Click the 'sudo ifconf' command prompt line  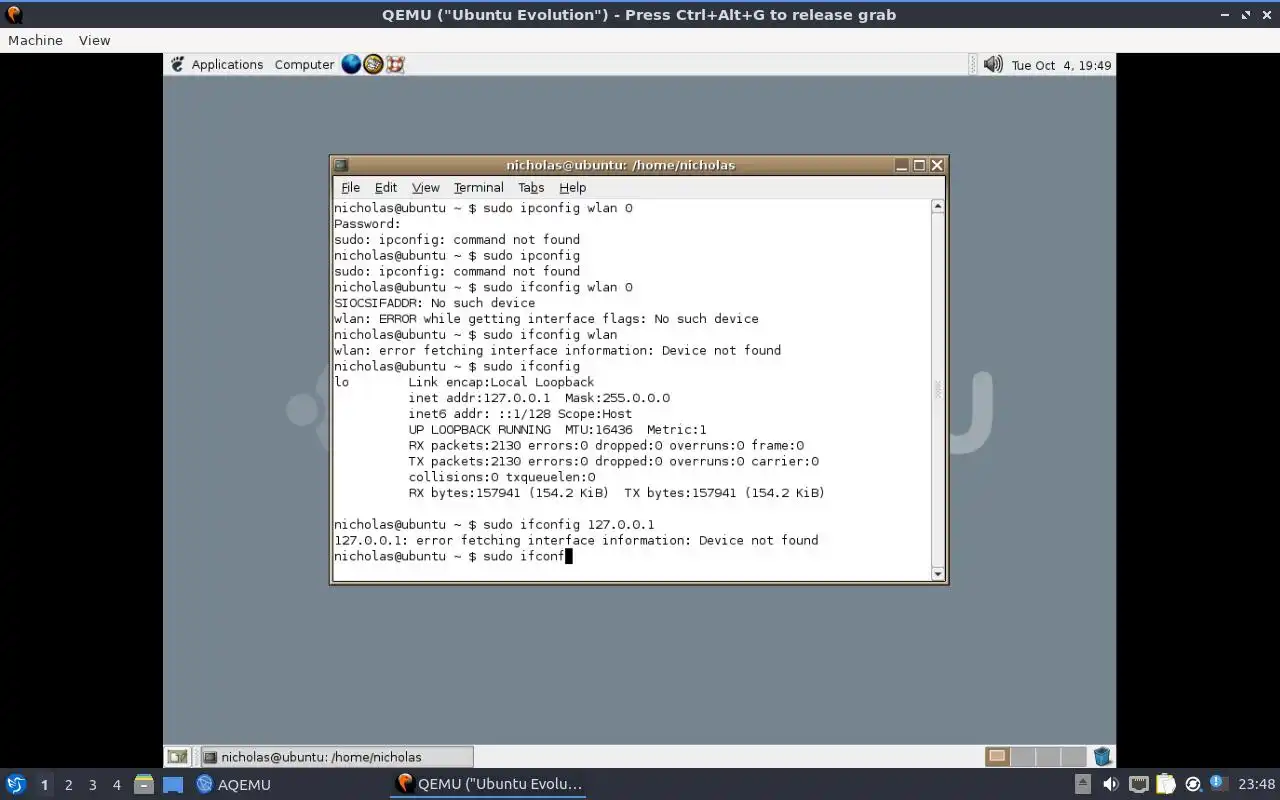[x=452, y=556]
